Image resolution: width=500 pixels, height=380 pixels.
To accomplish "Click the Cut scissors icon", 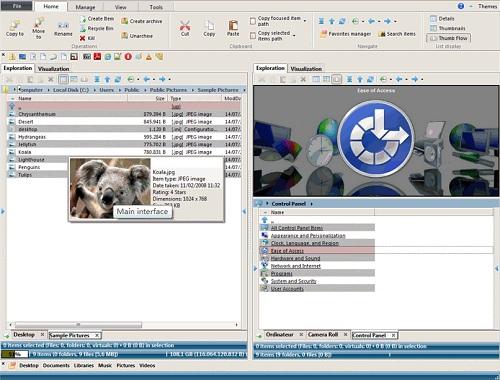I will tap(185, 25).
